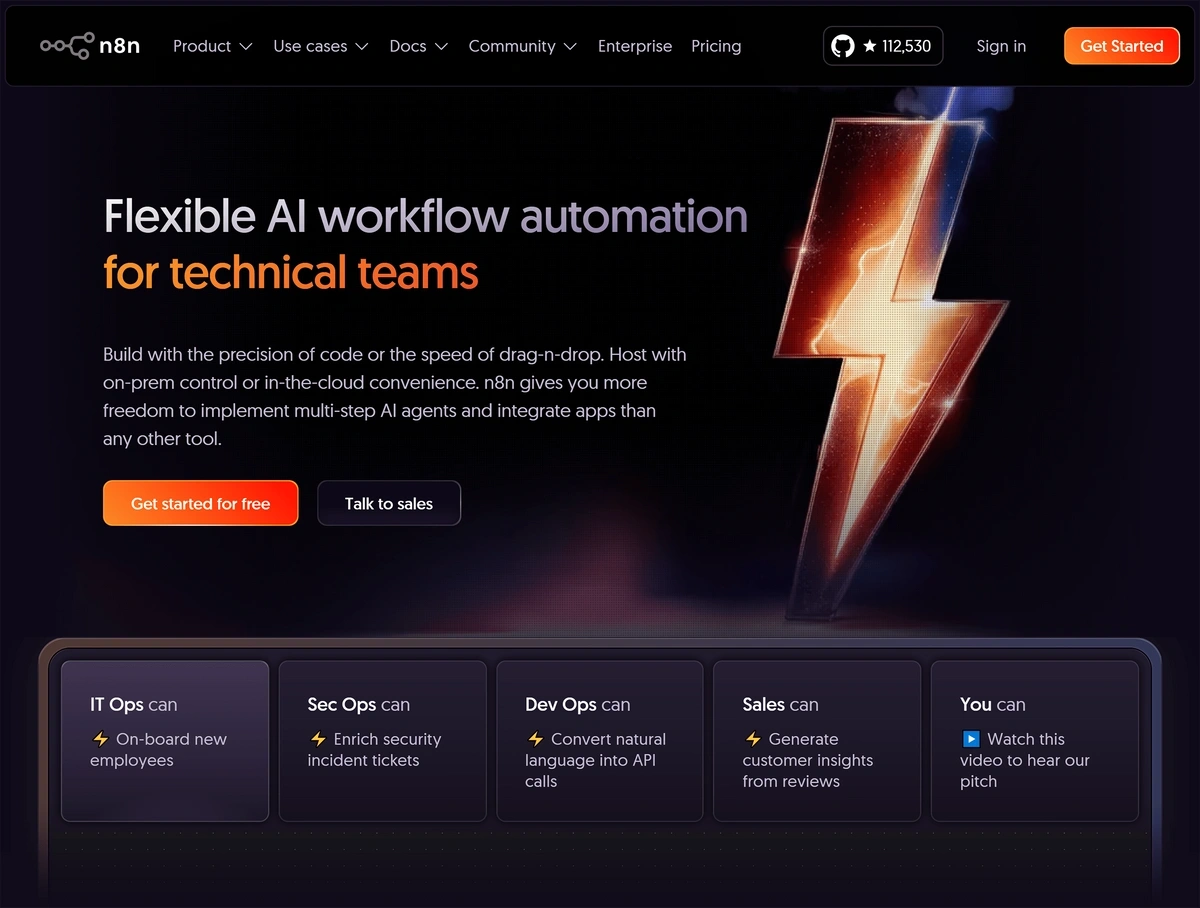Go to the Enterprise page
Image resolution: width=1200 pixels, height=908 pixels.
[x=635, y=46]
